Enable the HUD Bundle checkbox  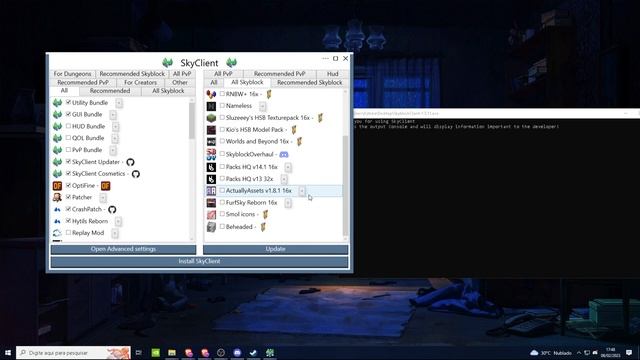[68, 126]
